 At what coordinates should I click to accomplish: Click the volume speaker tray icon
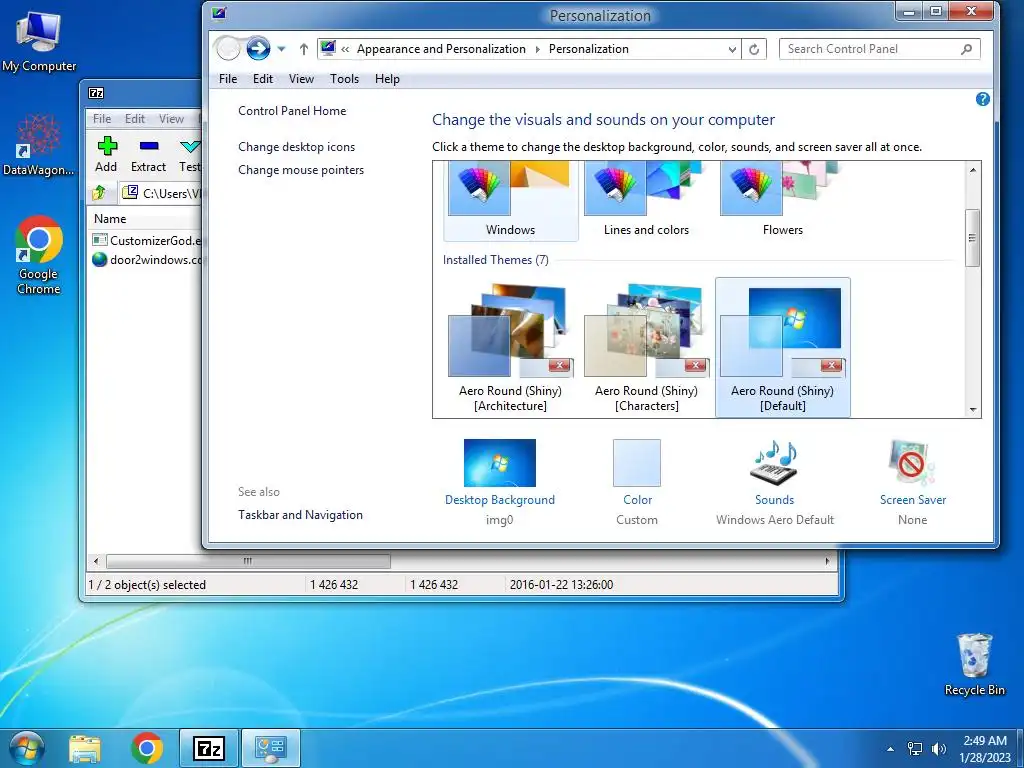click(938, 749)
